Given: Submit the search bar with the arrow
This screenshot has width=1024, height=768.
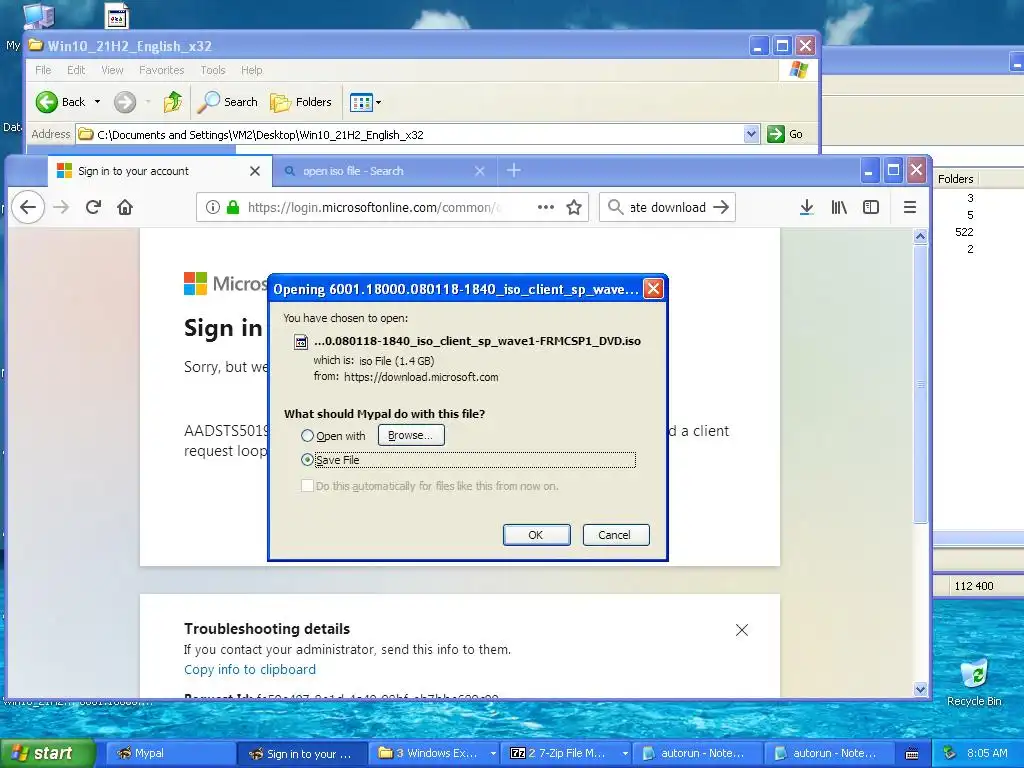Looking at the screenshot, I should 721,207.
